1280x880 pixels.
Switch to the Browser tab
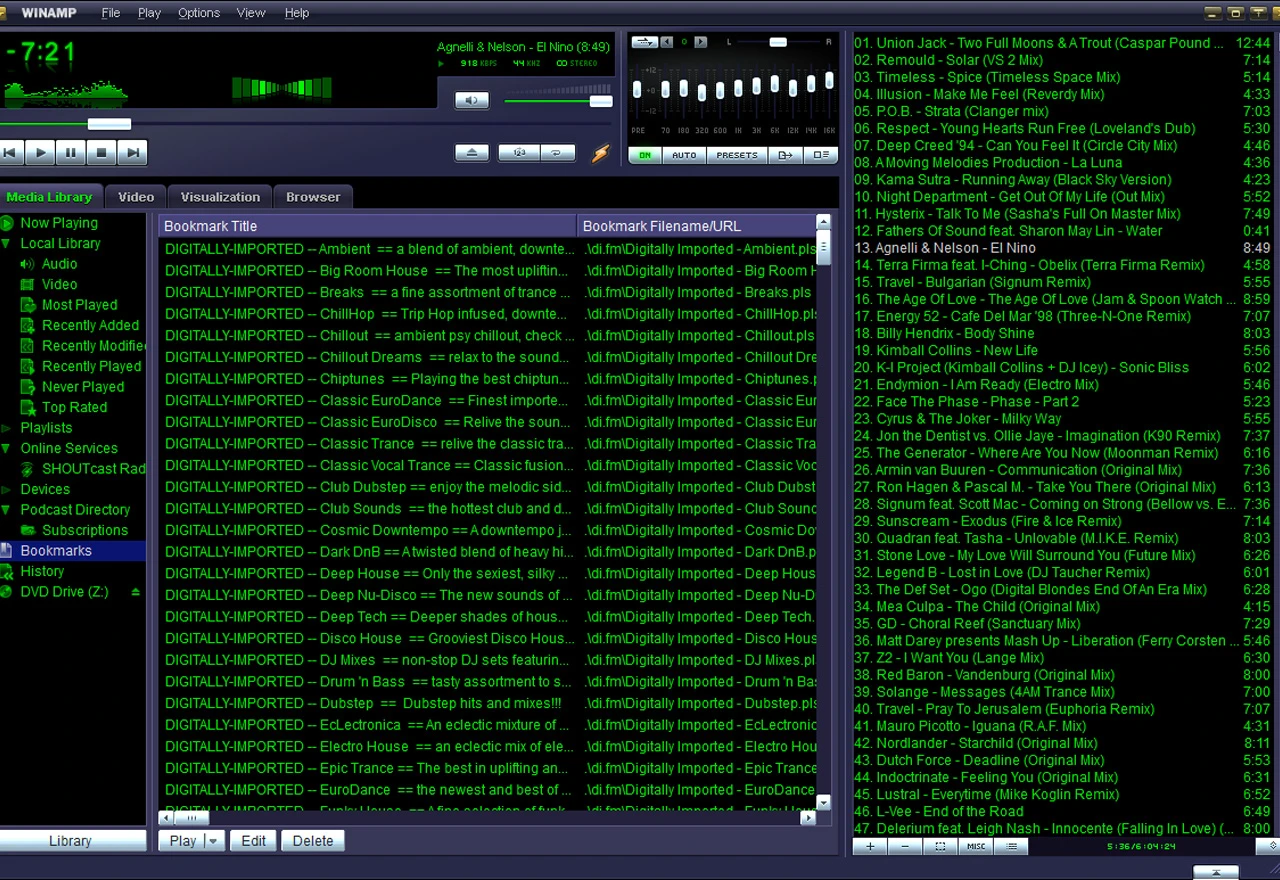(313, 197)
